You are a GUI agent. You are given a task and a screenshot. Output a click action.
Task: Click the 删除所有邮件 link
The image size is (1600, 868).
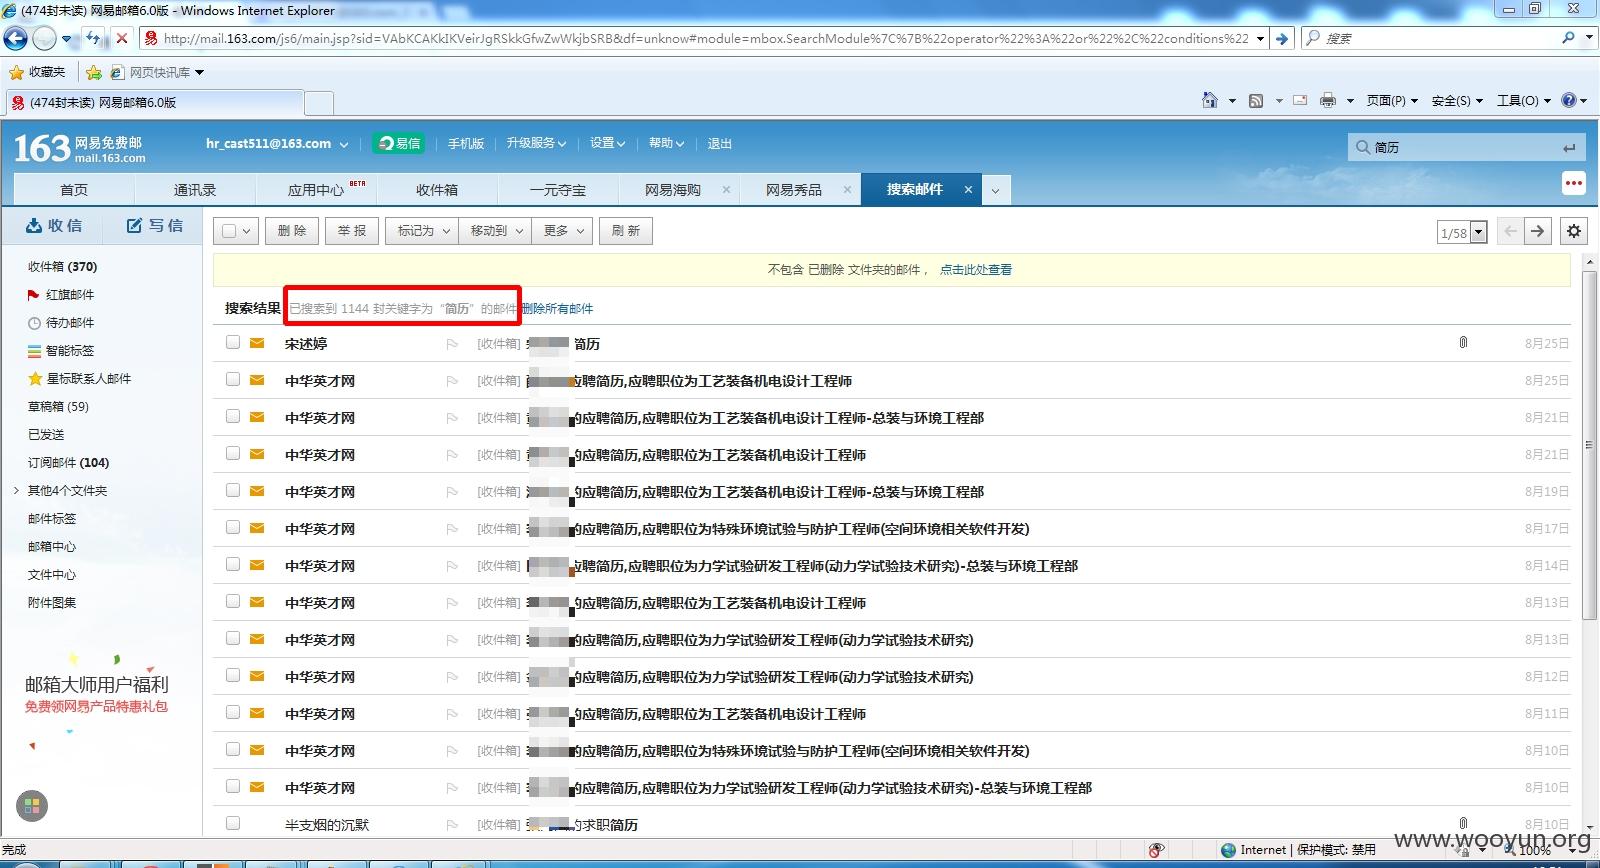[x=558, y=309]
